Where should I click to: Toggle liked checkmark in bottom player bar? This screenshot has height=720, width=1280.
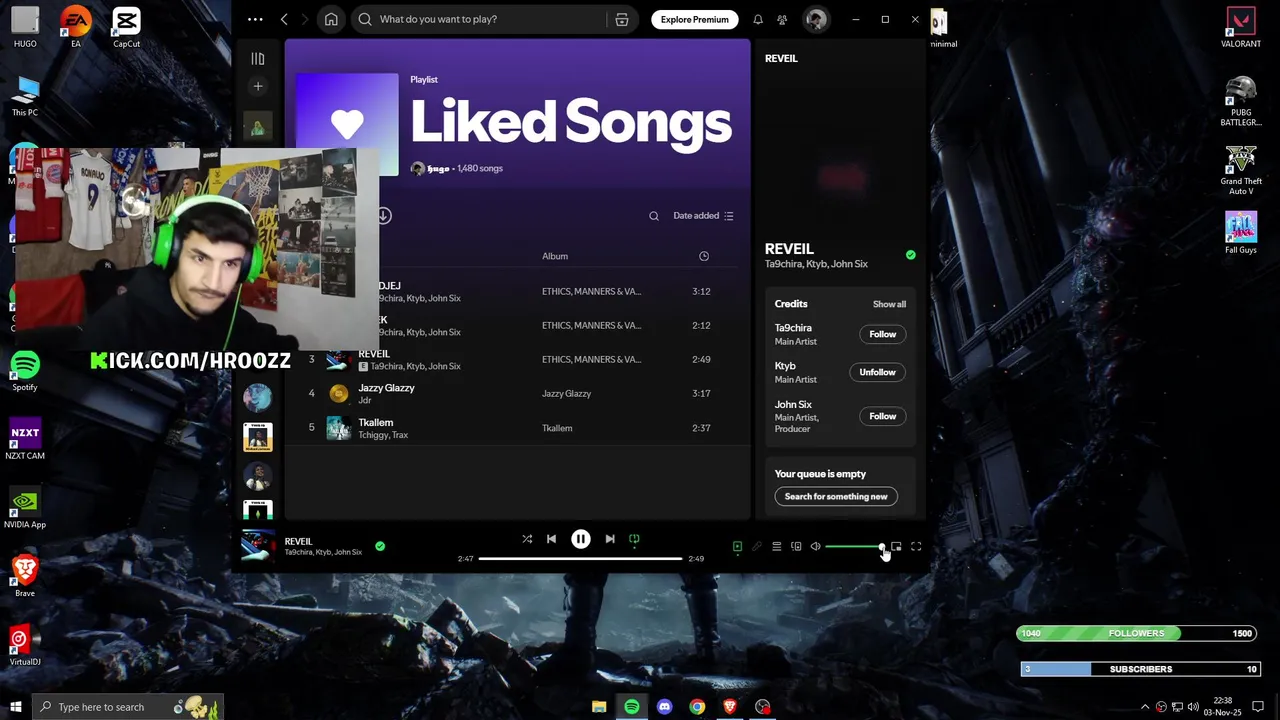click(380, 546)
